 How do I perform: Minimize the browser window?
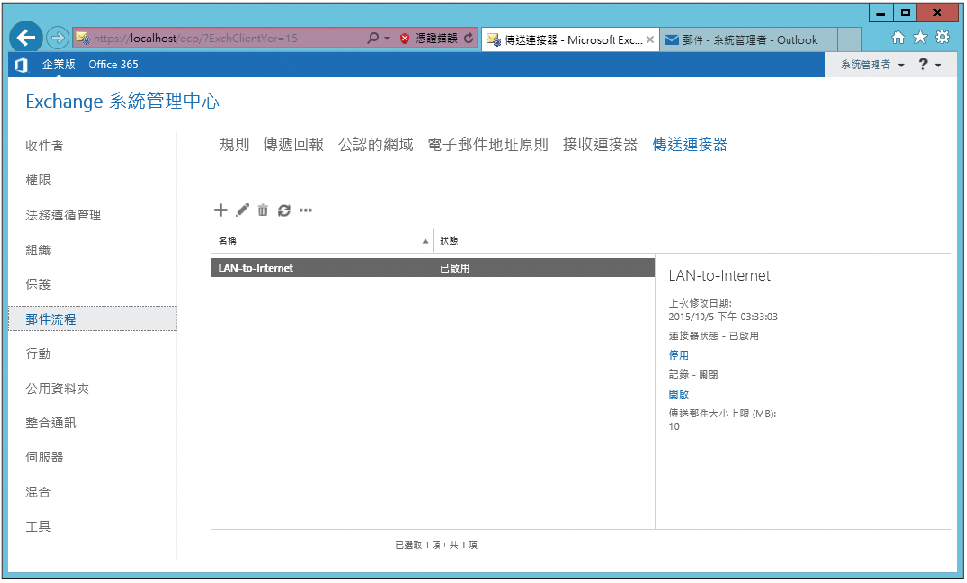point(881,13)
